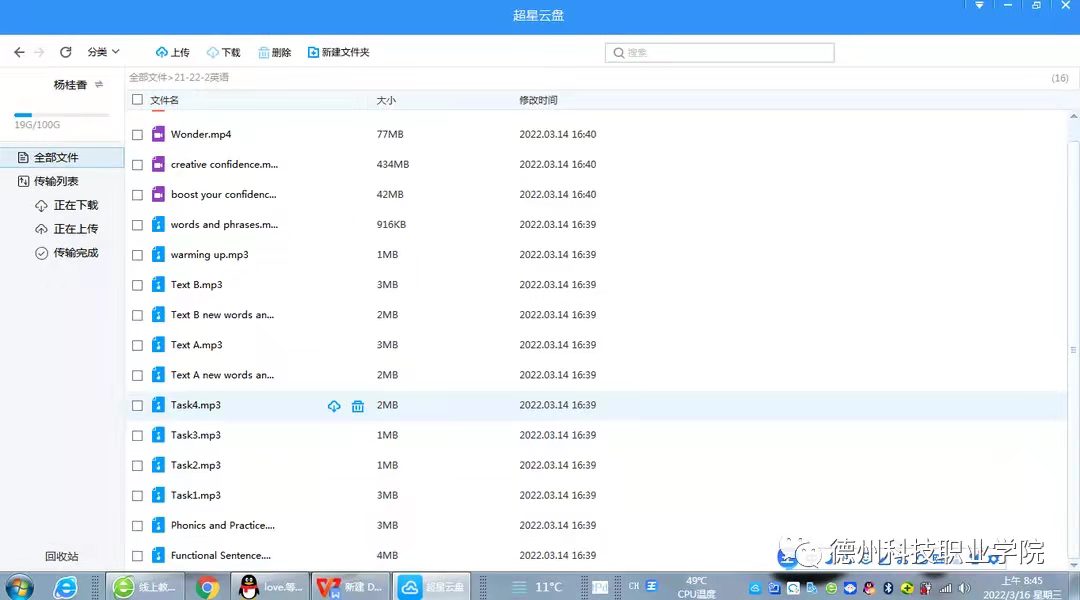The height and width of the screenshot is (600, 1080).
Task: Open the 分类 category dropdown
Action: pos(103,52)
